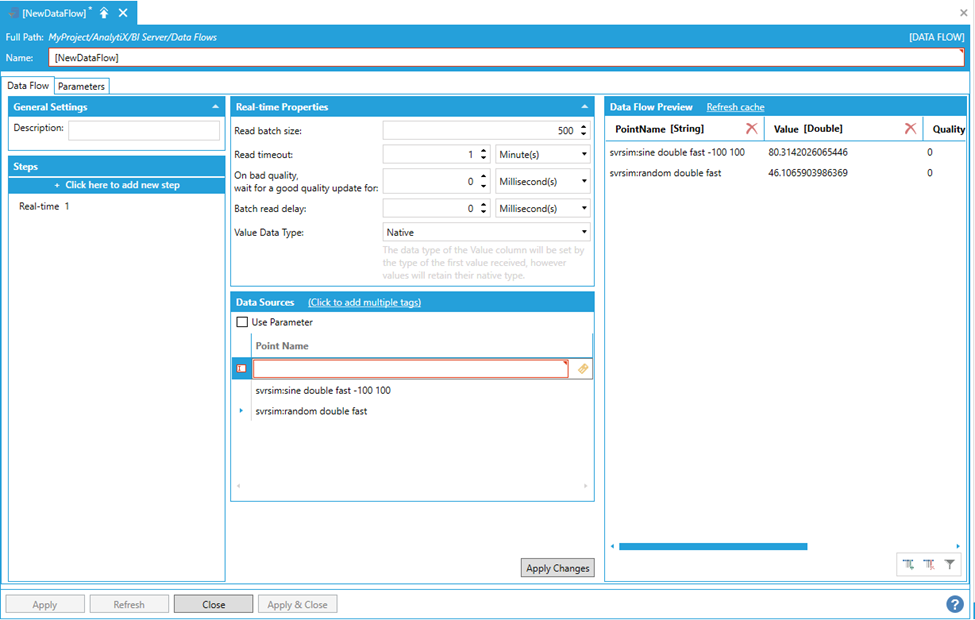Switch to the Parameters tab
This screenshot has height=620, width=975.
coord(81,86)
